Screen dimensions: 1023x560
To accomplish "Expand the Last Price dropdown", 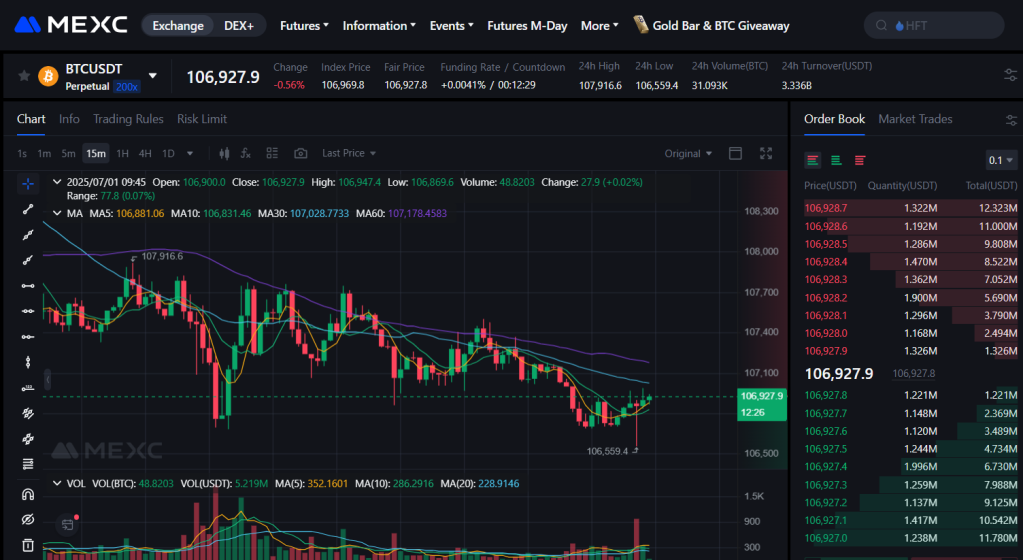I will click(x=349, y=153).
